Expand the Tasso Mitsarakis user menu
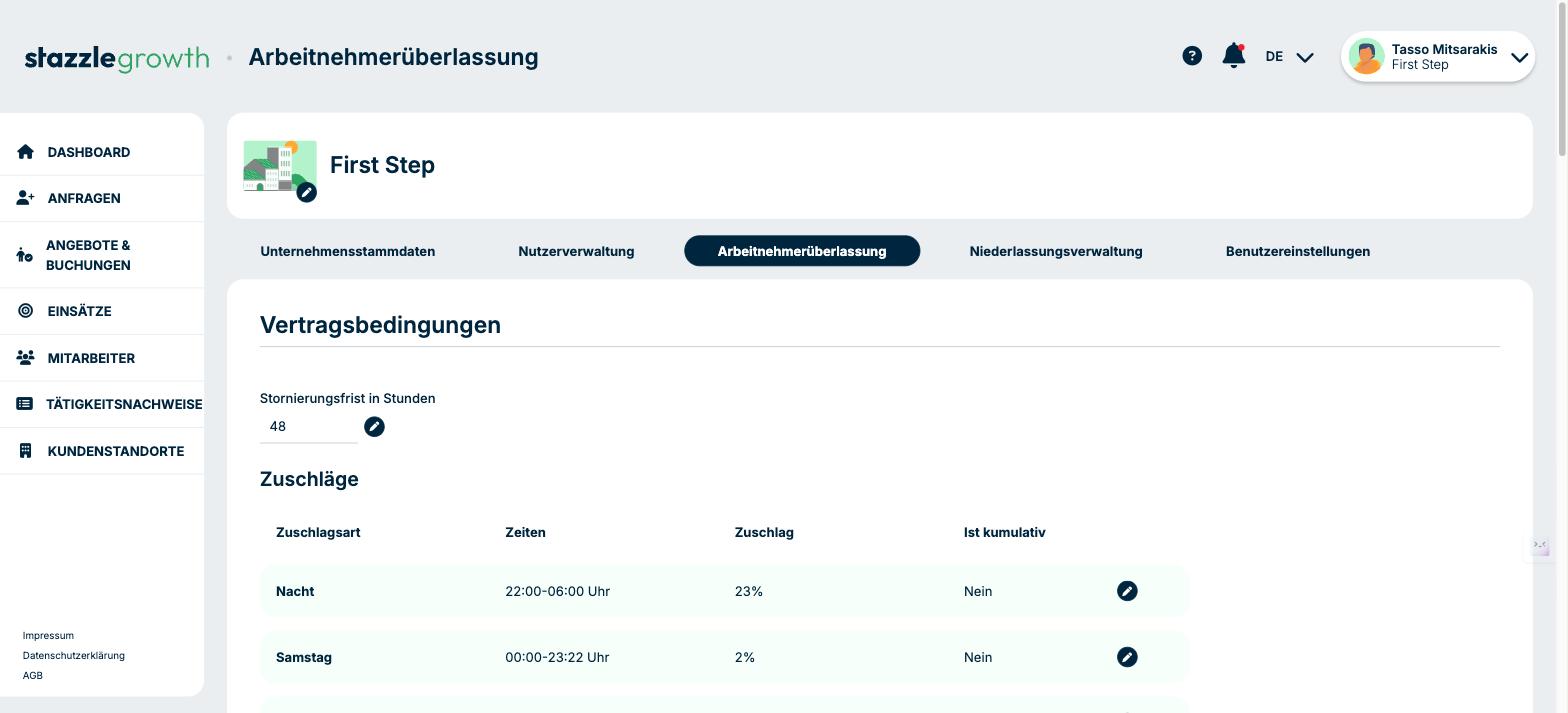 coord(1438,57)
